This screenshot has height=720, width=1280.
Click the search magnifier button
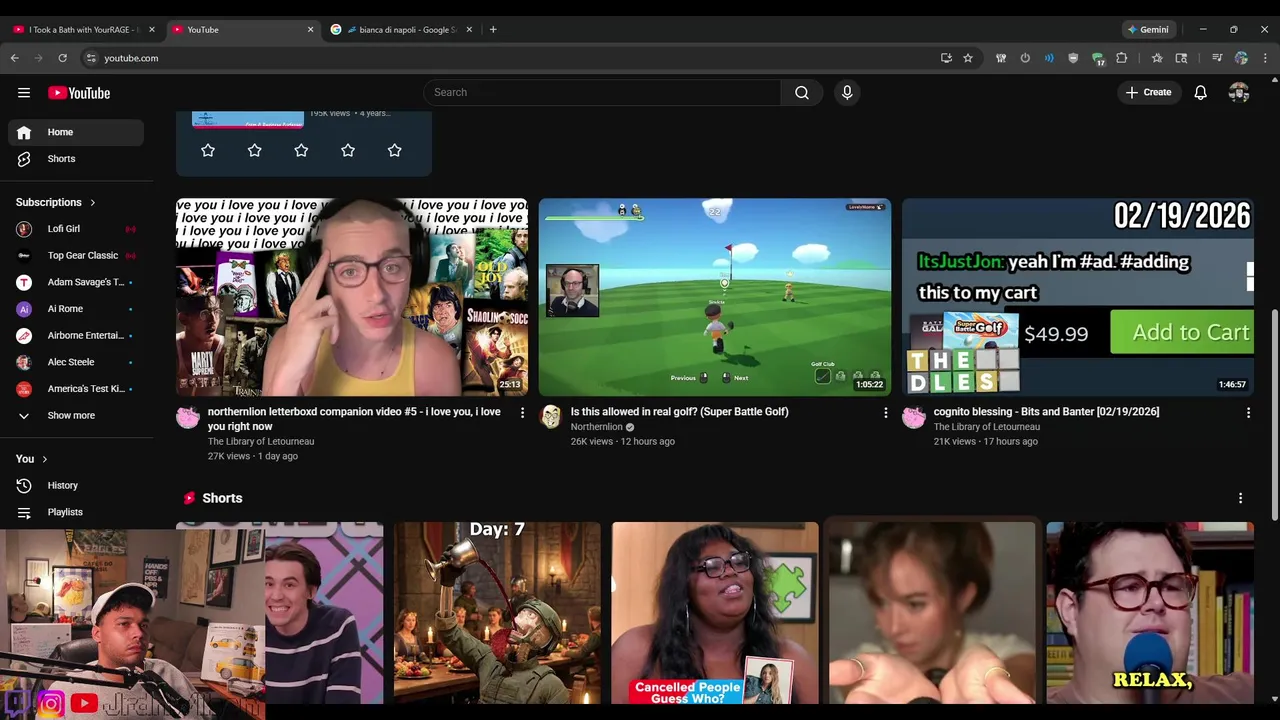coord(802,93)
